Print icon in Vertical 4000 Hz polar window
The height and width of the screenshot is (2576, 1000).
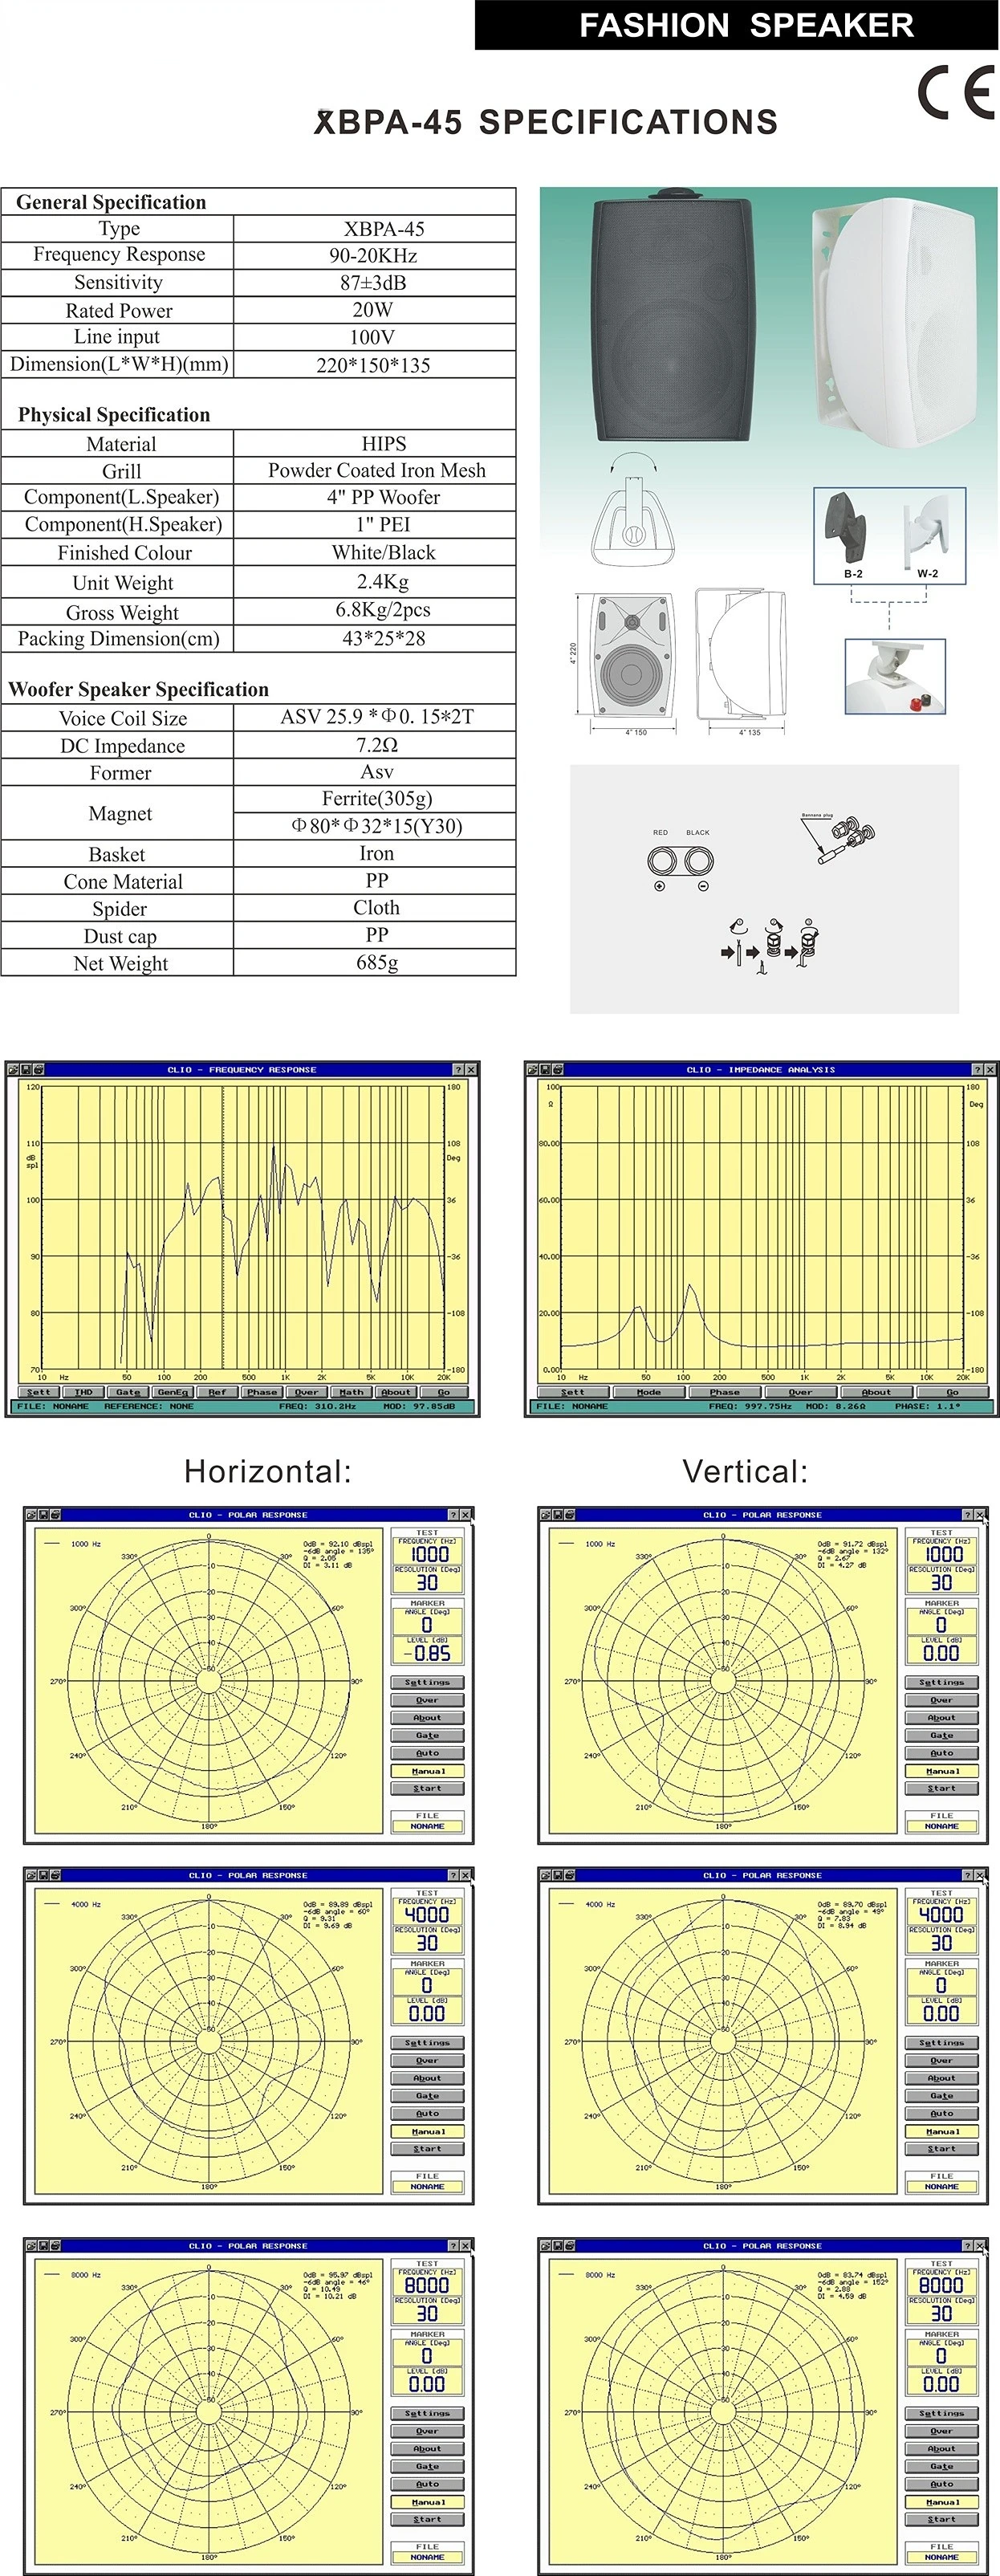click(569, 1875)
